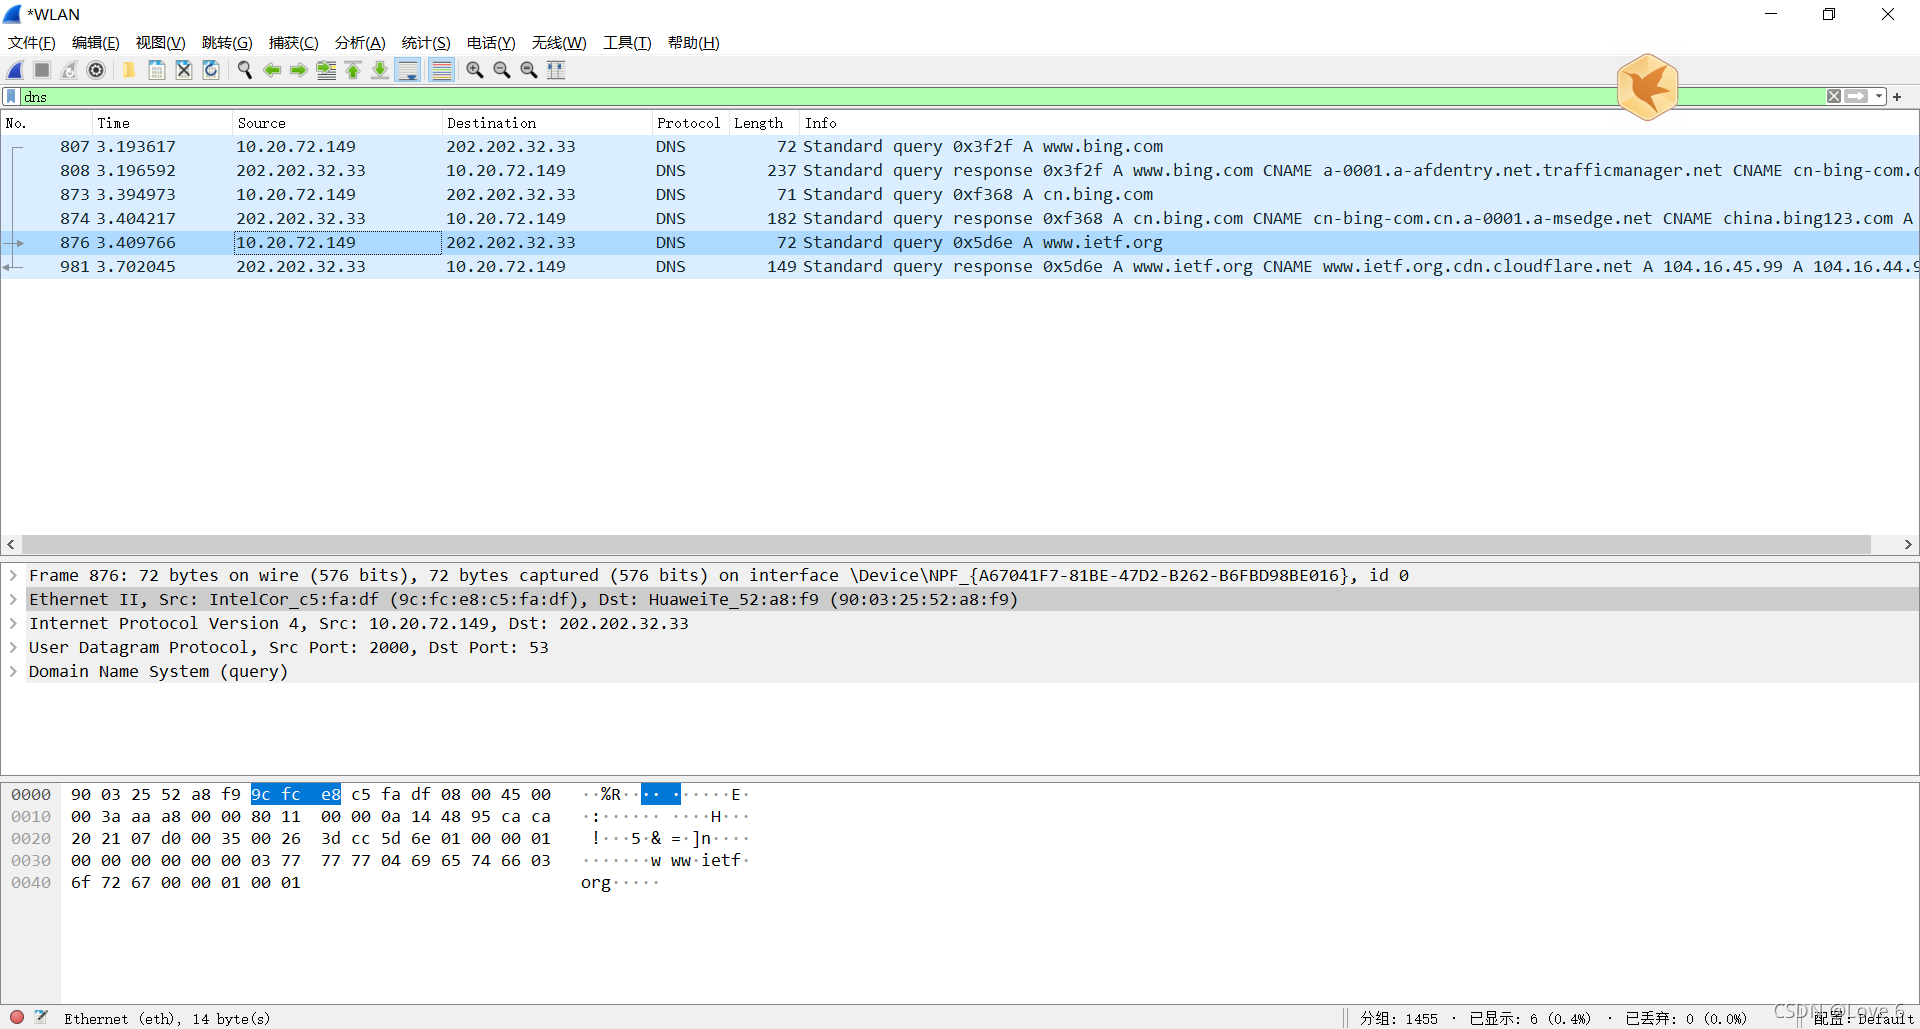This screenshot has height=1029, width=1920.
Task: Open a capture file folder icon
Action: point(129,70)
